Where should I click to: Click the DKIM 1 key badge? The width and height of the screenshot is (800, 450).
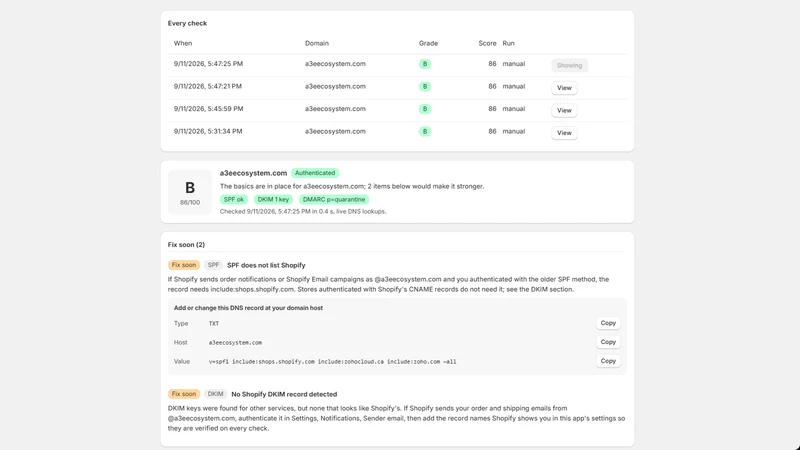coord(273,199)
